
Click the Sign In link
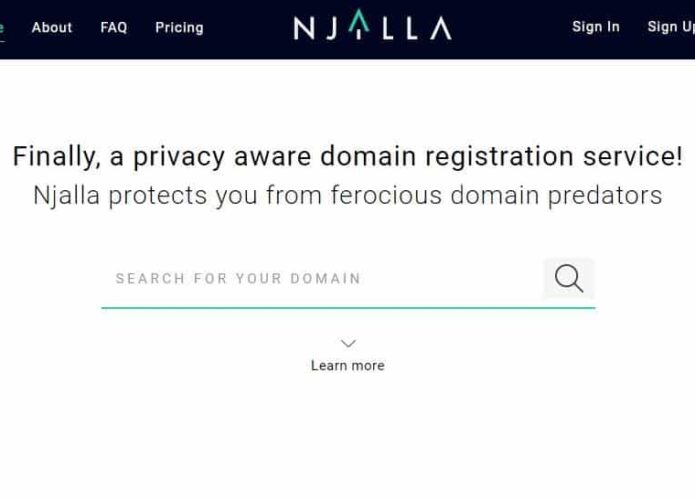(x=596, y=27)
